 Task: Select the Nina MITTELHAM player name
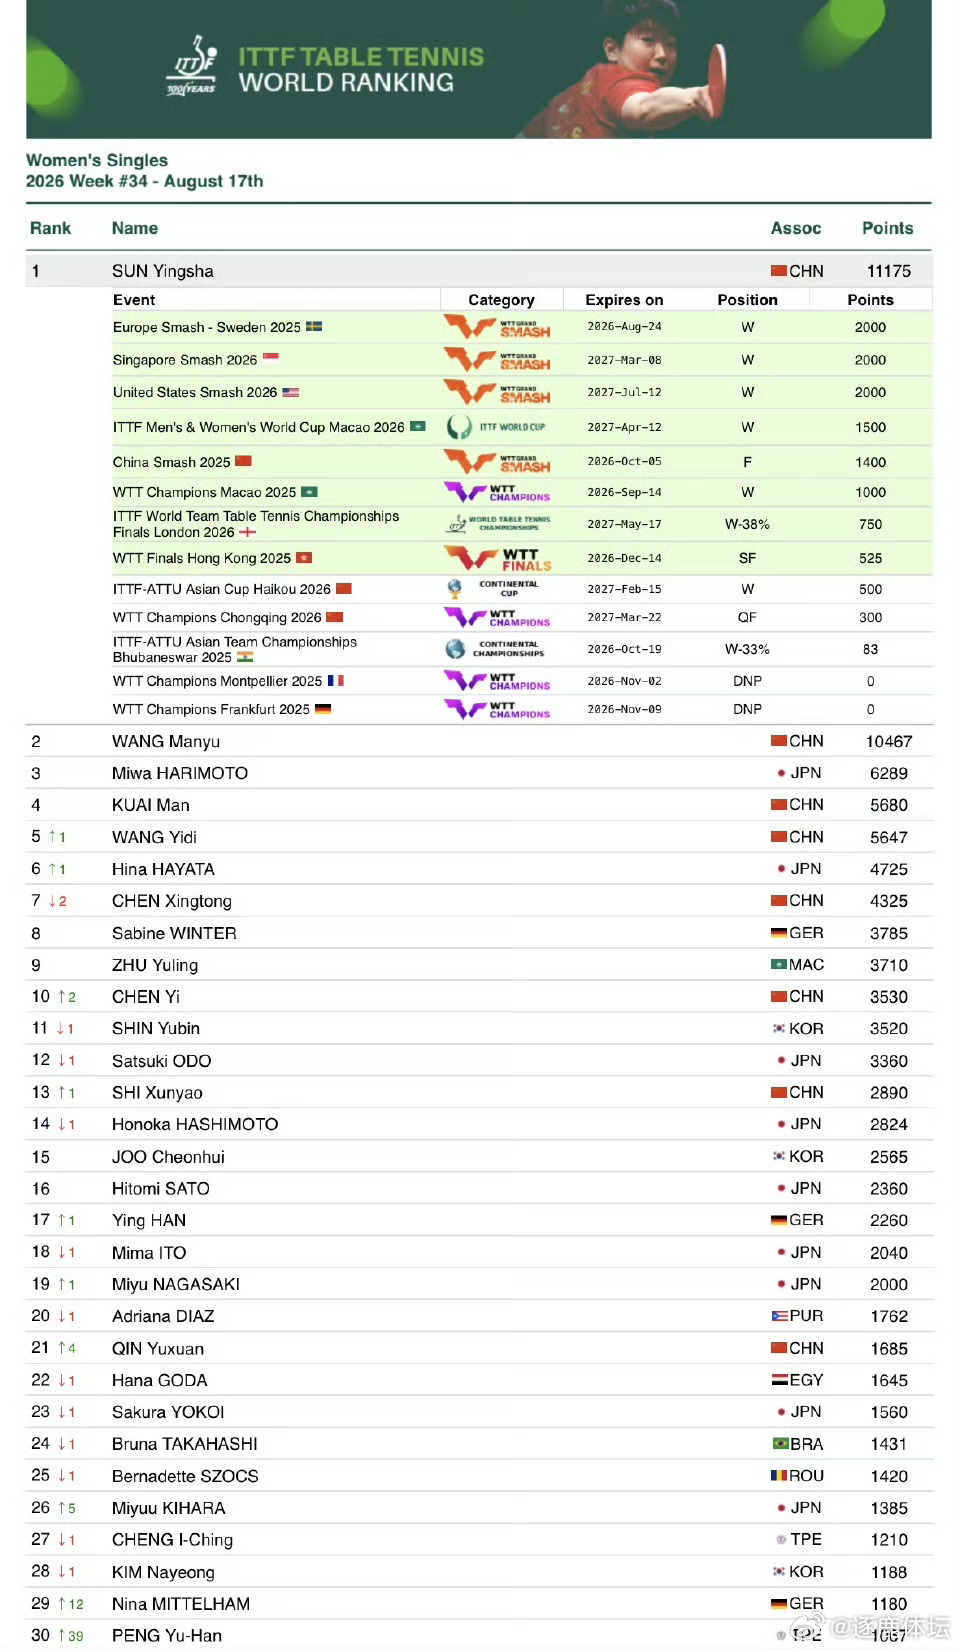coord(181,1604)
